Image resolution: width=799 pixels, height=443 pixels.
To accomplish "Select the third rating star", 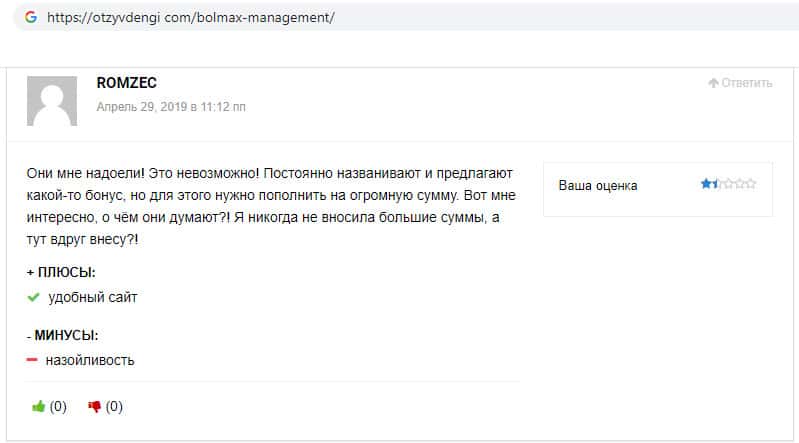I will 729,184.
